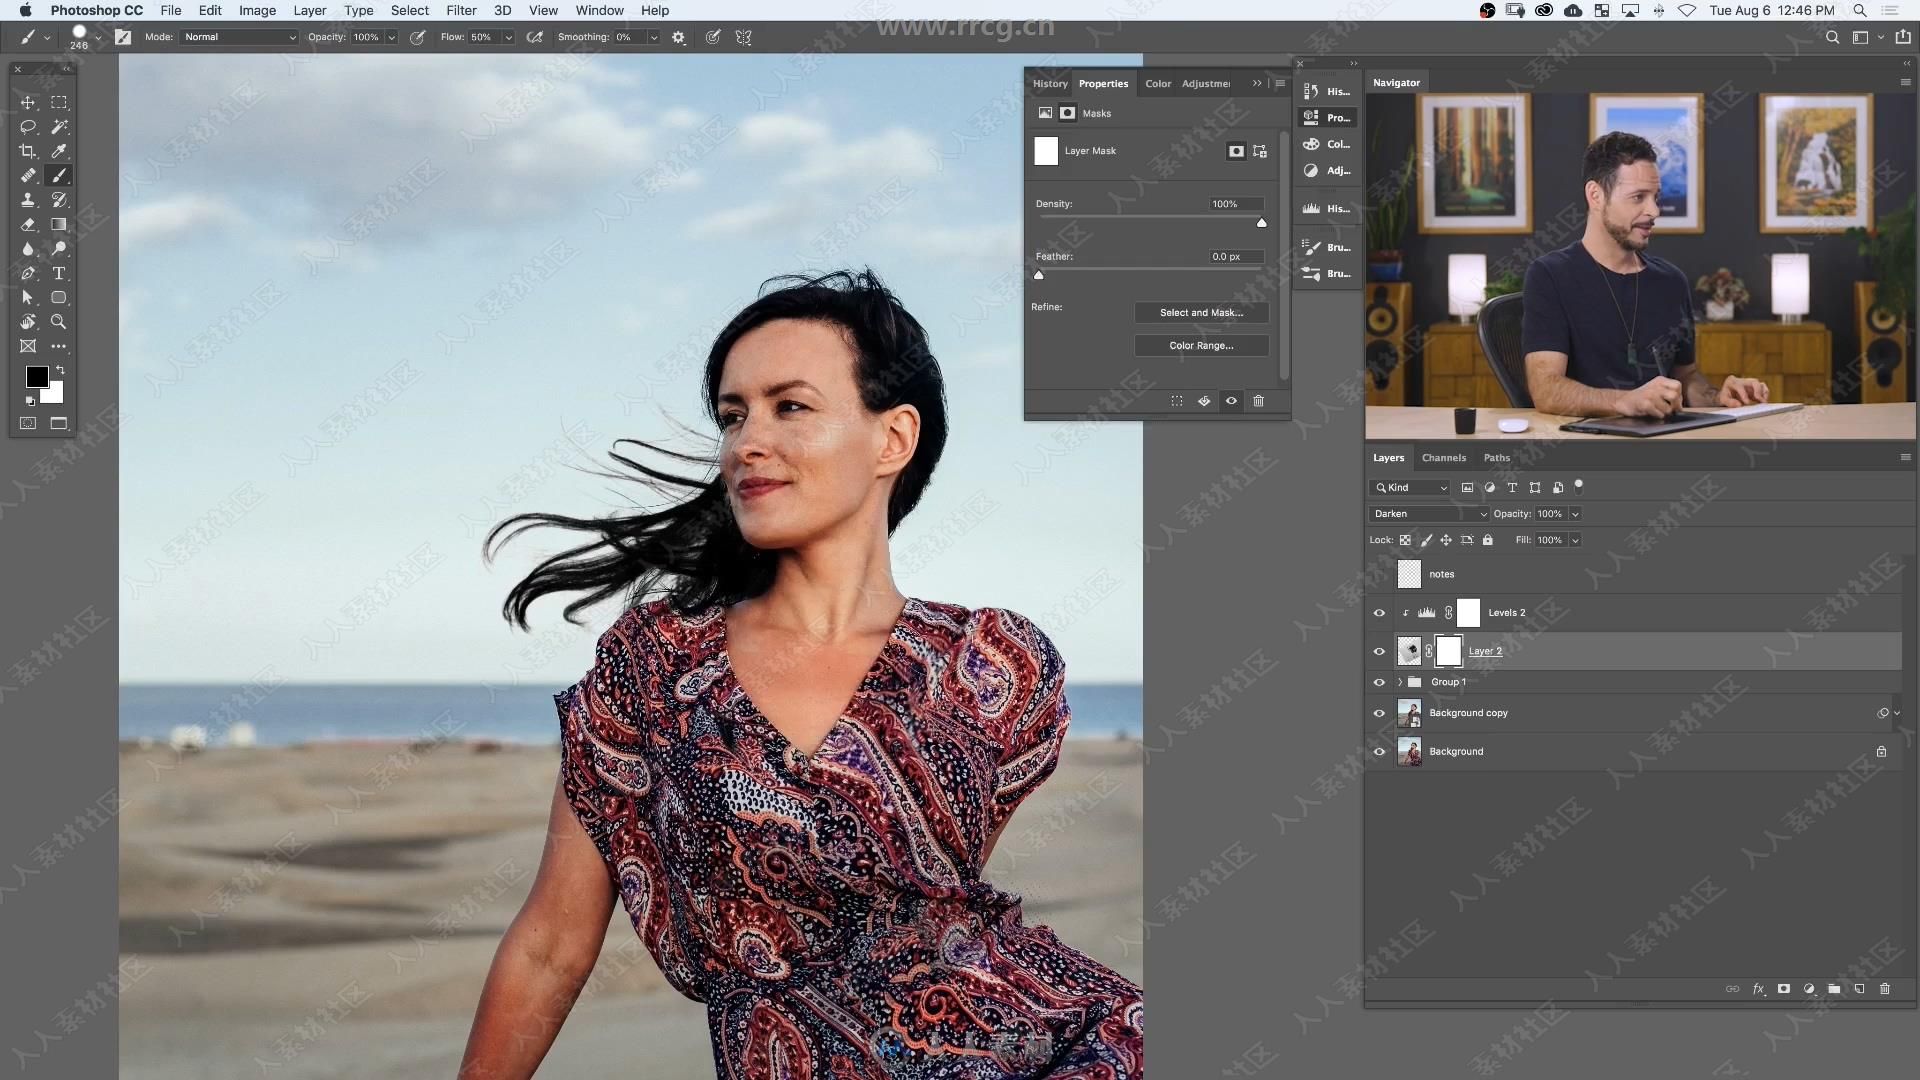Open the Select menu

click(409, 11)
